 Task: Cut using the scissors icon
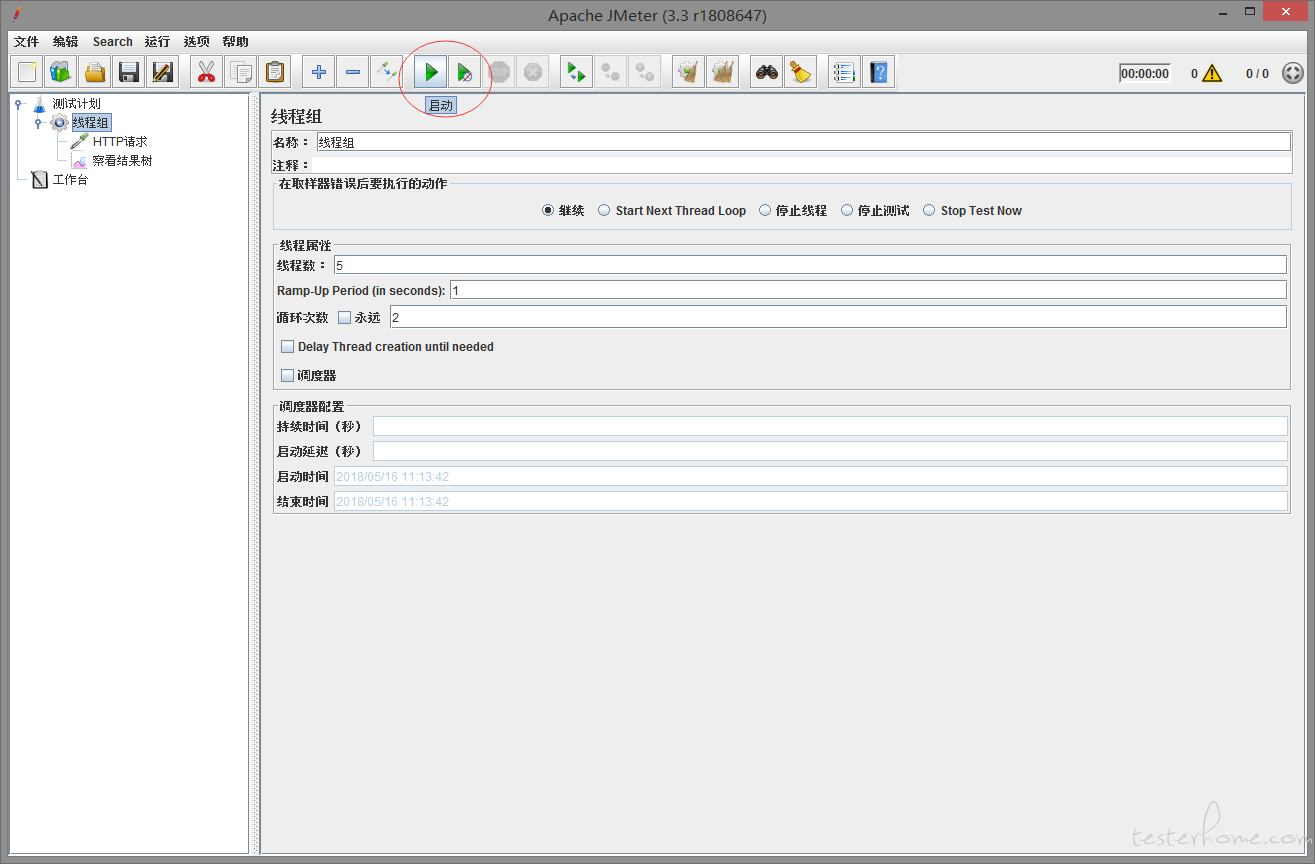click(207, 72)
